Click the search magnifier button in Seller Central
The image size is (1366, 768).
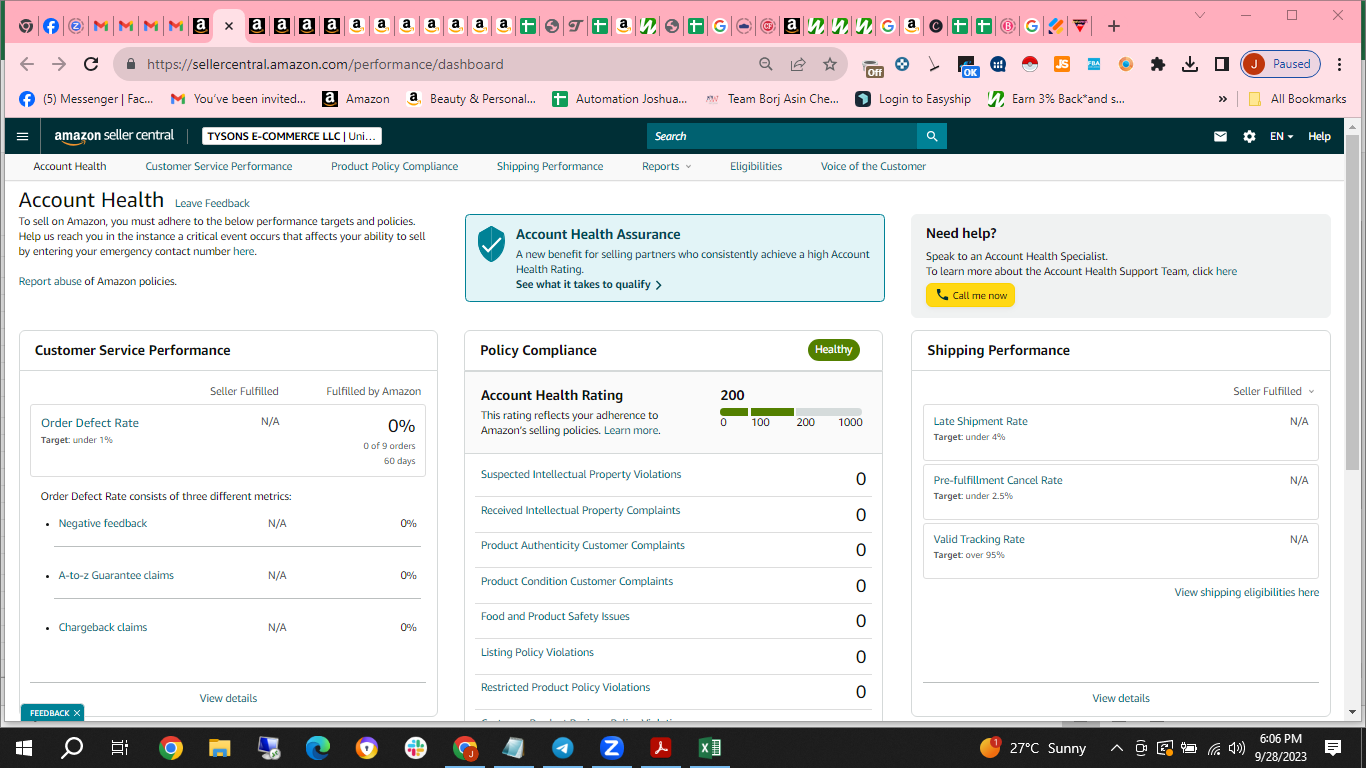point(932,136)
